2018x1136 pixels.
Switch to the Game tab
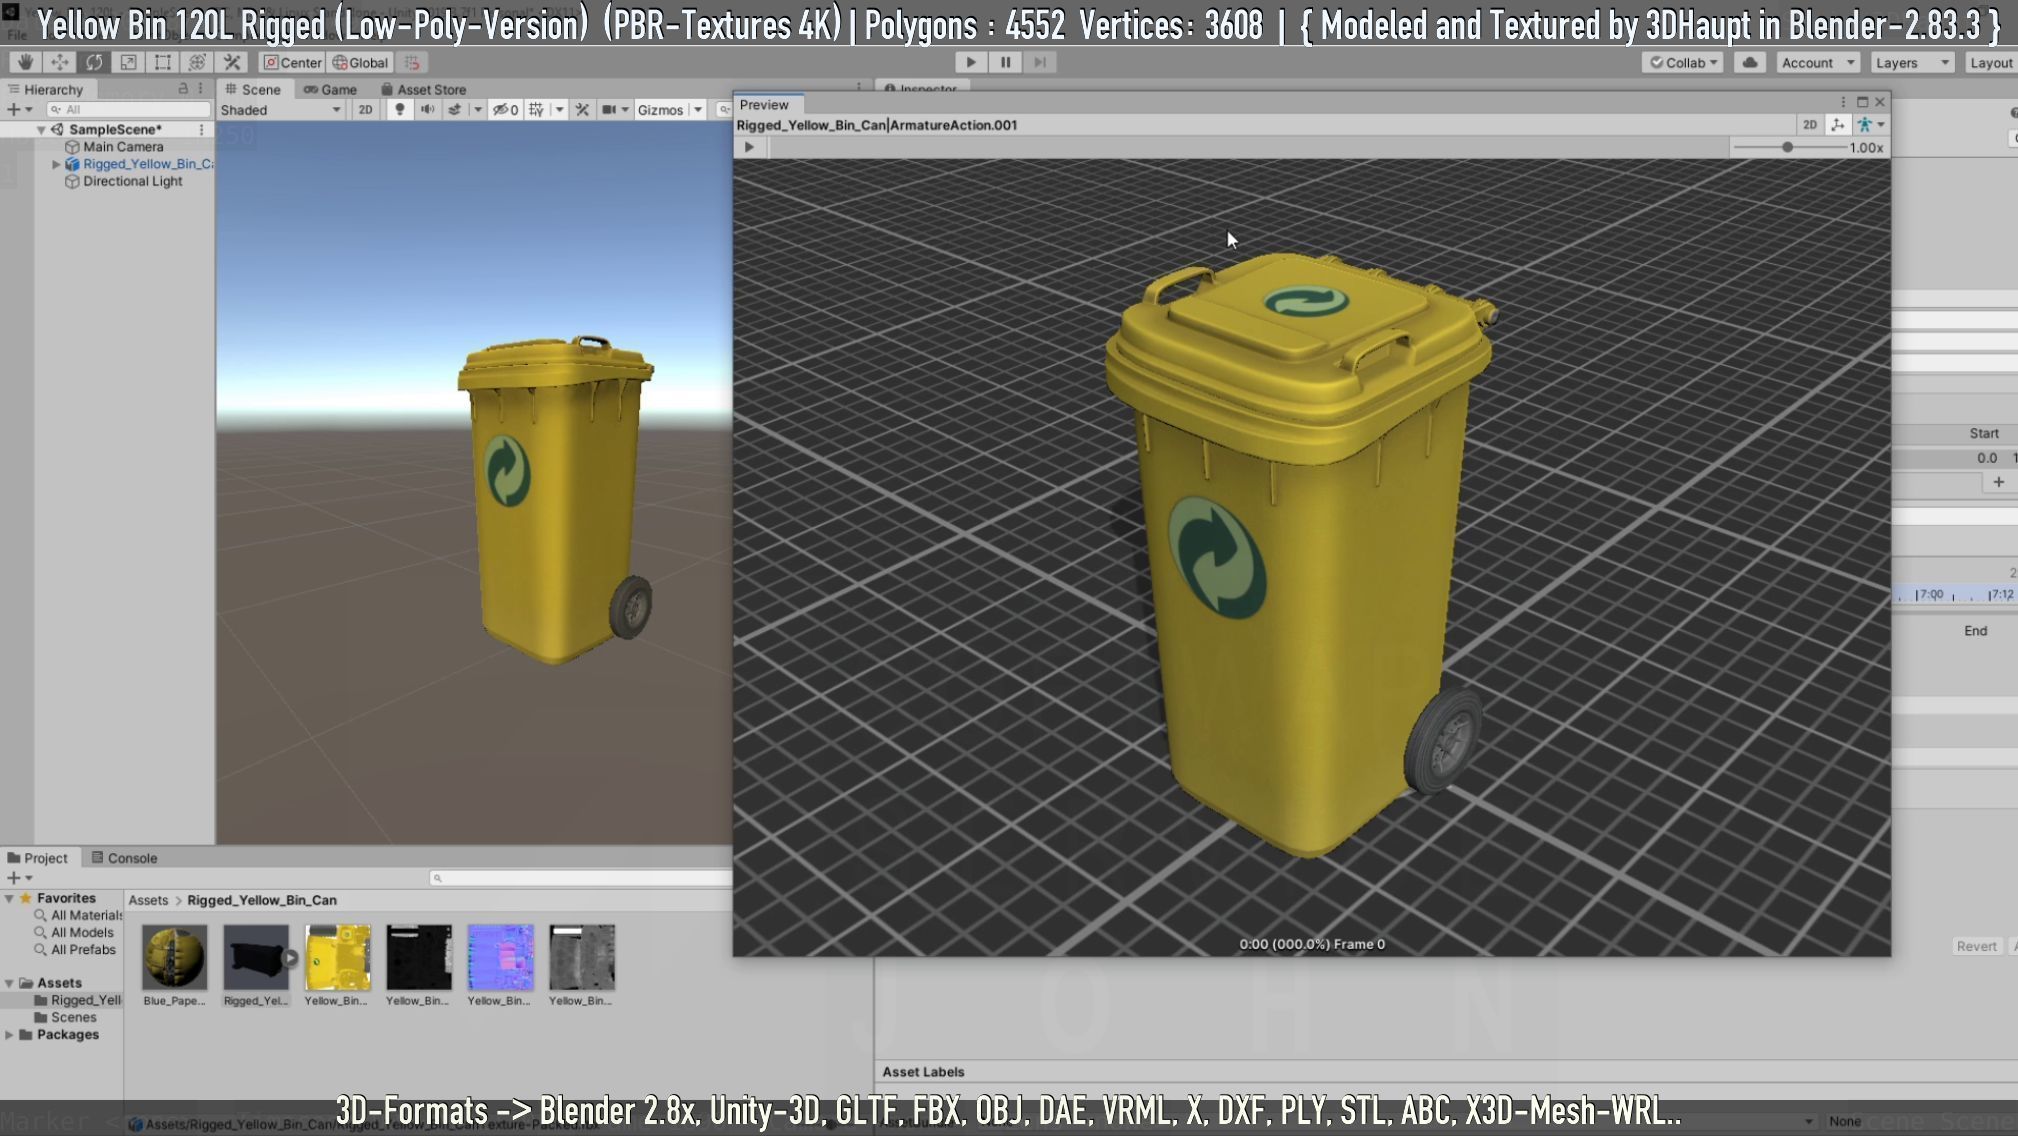330,89
